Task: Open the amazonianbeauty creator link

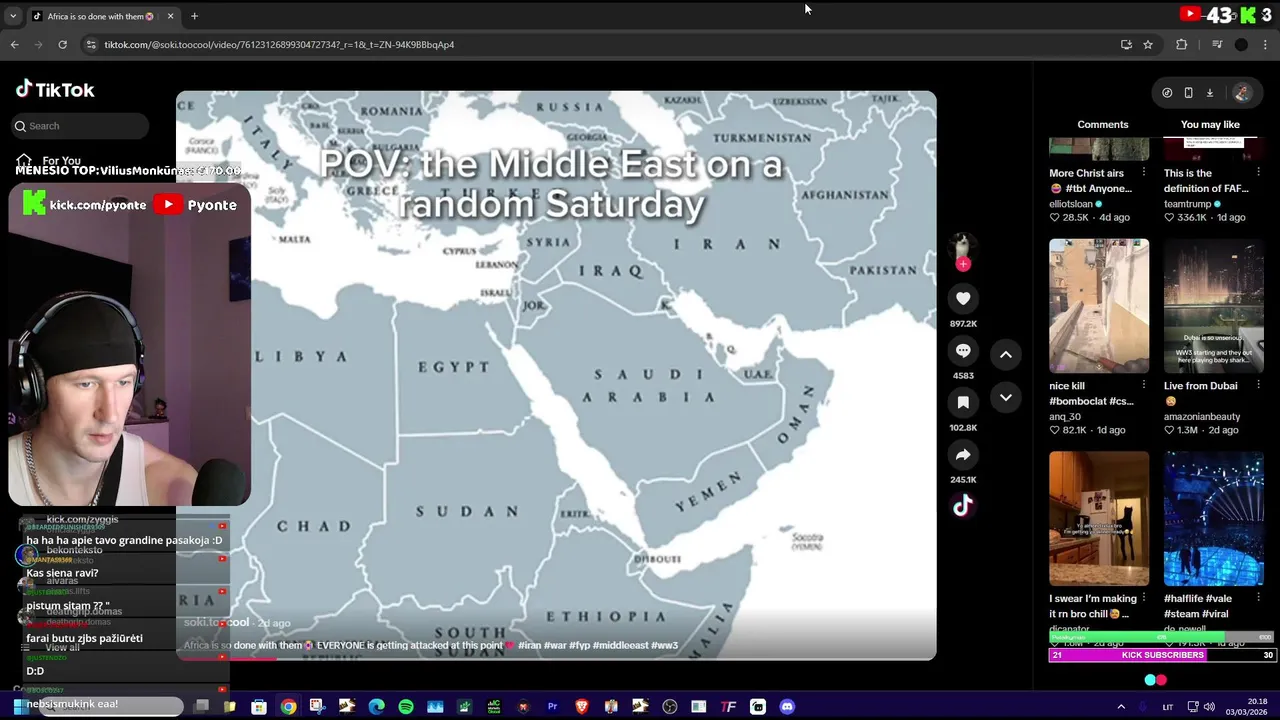Action: pos(1202,416)
